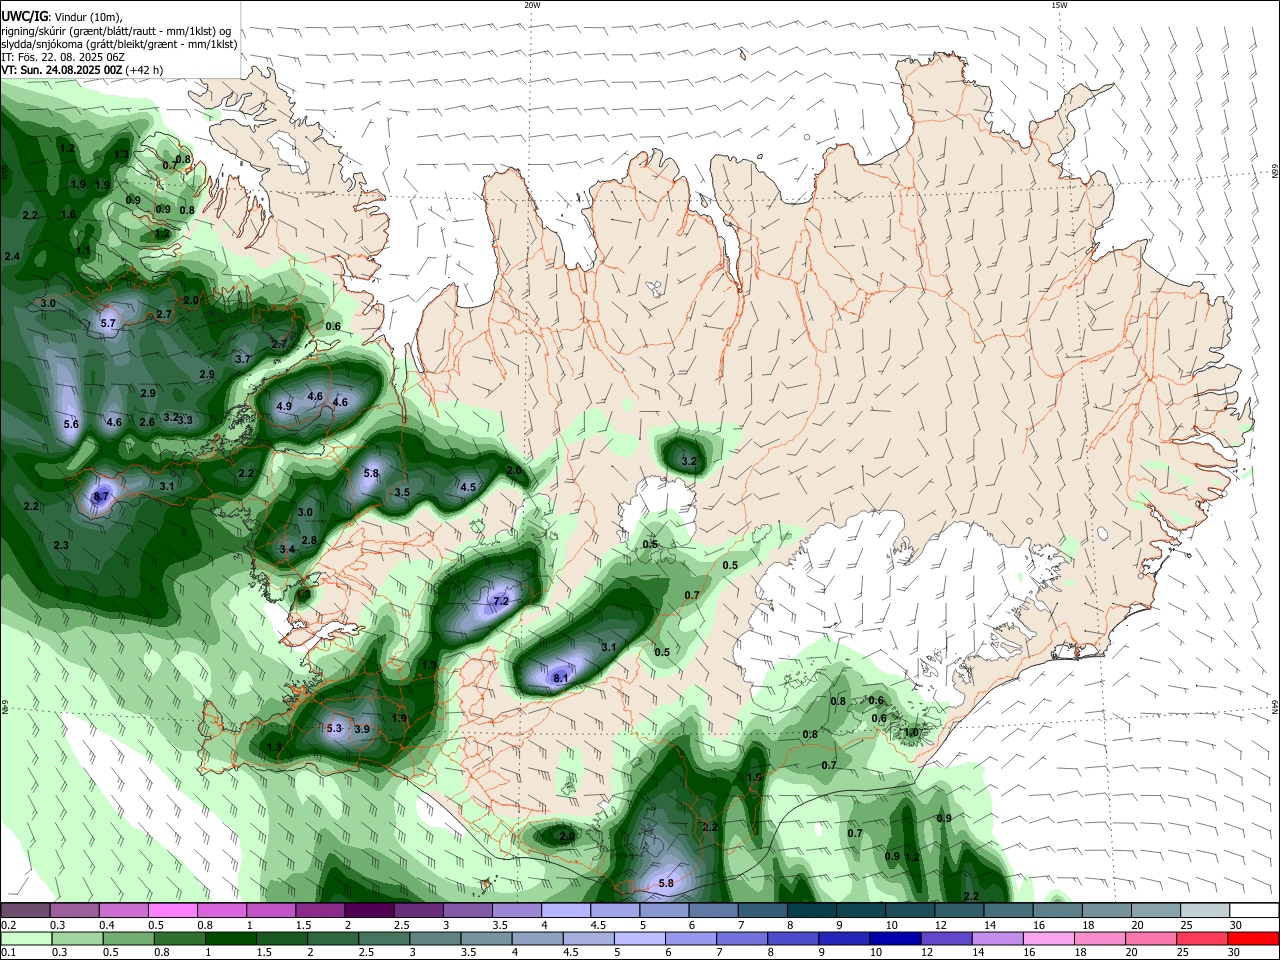This screenshot has width=1280, height=960.
Task: Click the 2.4 value at the left edge
Action: point(12,257)
